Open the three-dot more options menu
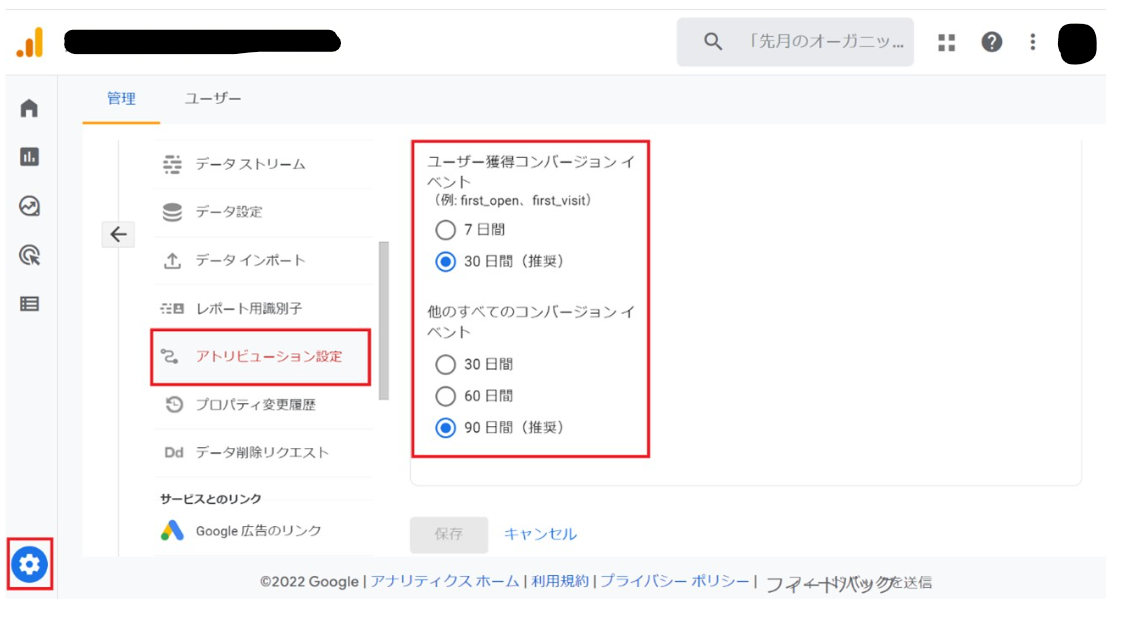 point(1032,42)
